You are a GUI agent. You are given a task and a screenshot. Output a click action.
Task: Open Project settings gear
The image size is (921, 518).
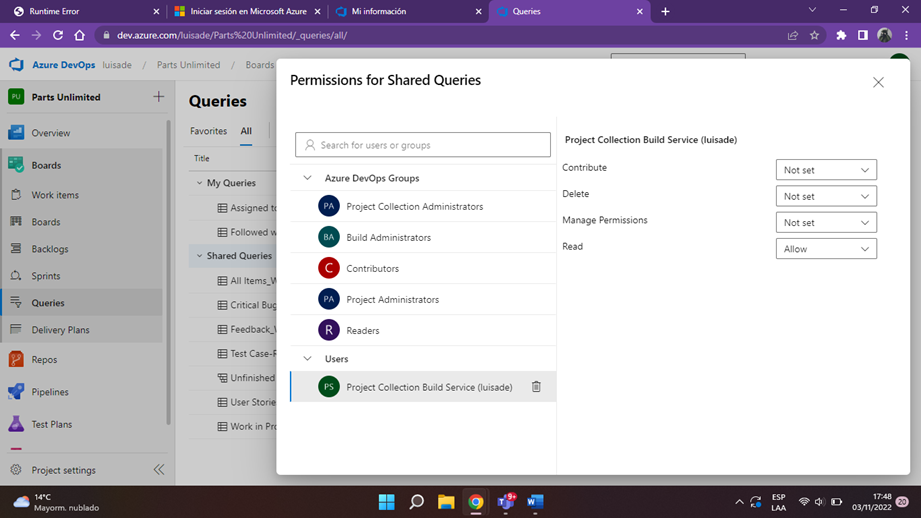coord(16,470)
